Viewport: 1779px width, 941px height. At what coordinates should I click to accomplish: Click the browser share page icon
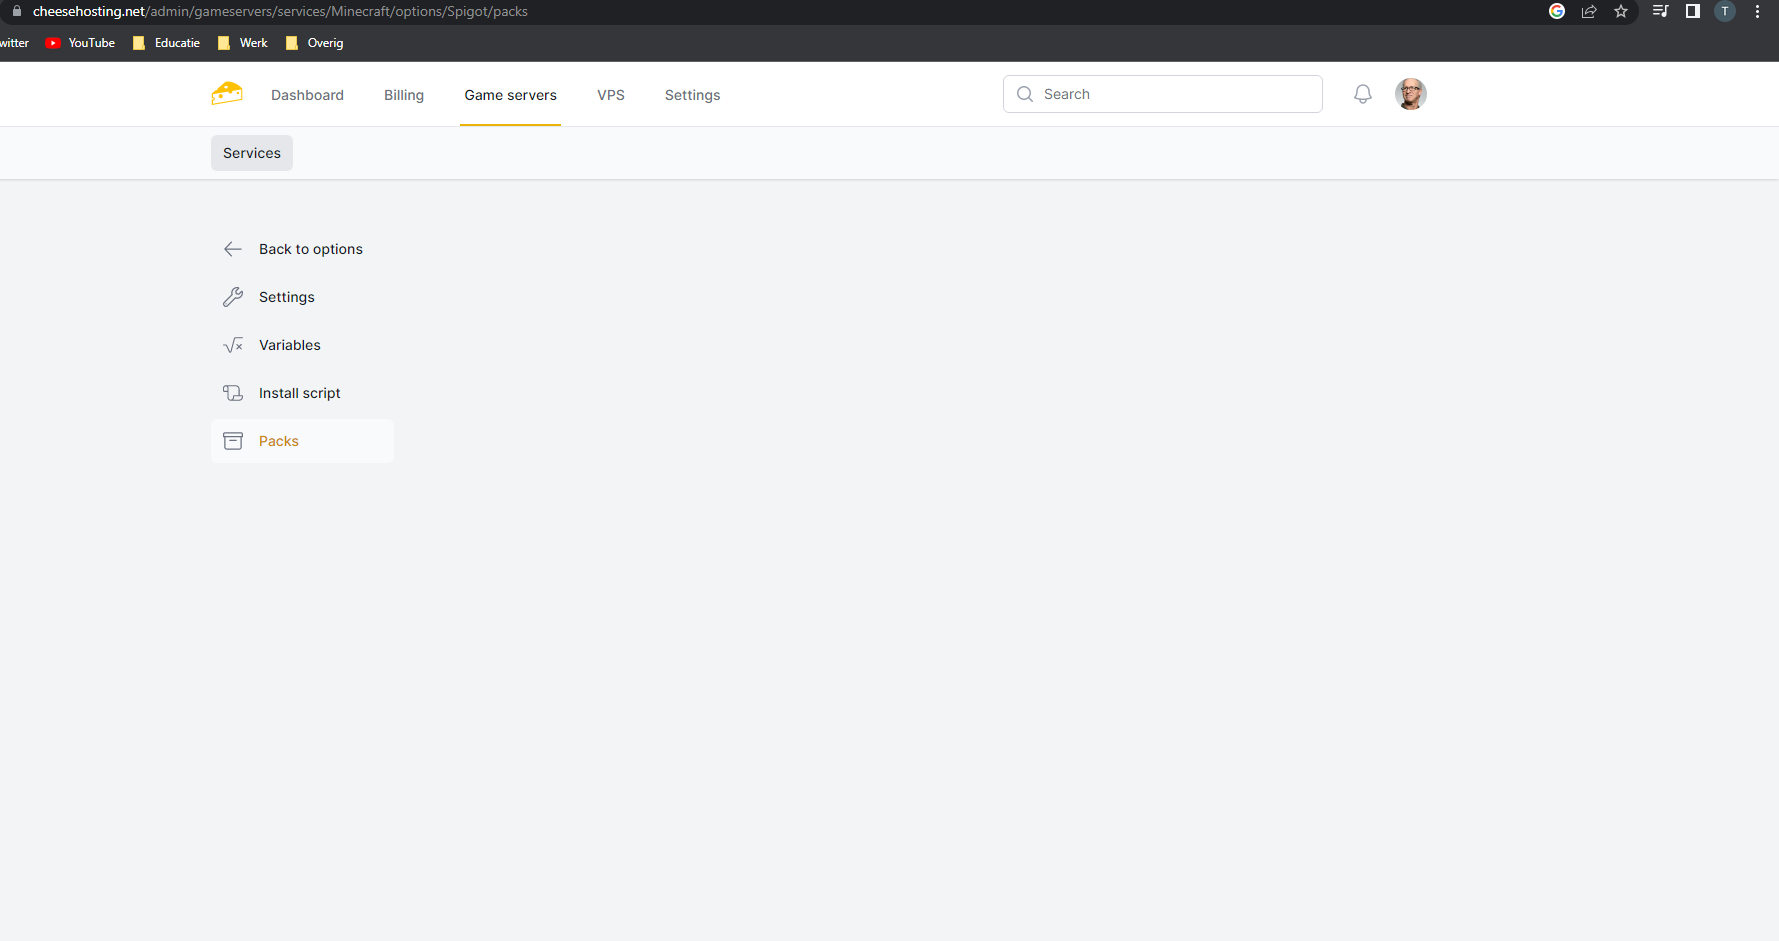[x=1589, y=12]
